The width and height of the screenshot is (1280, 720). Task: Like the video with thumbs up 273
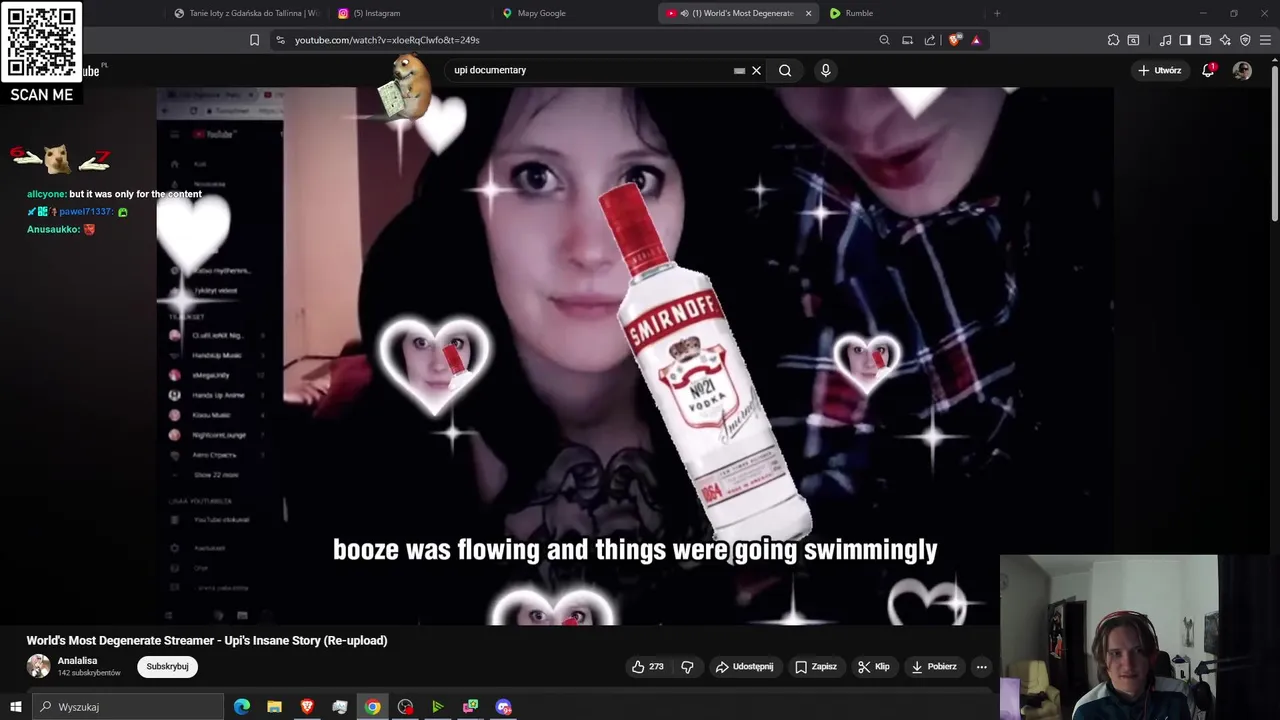(648, 666)
